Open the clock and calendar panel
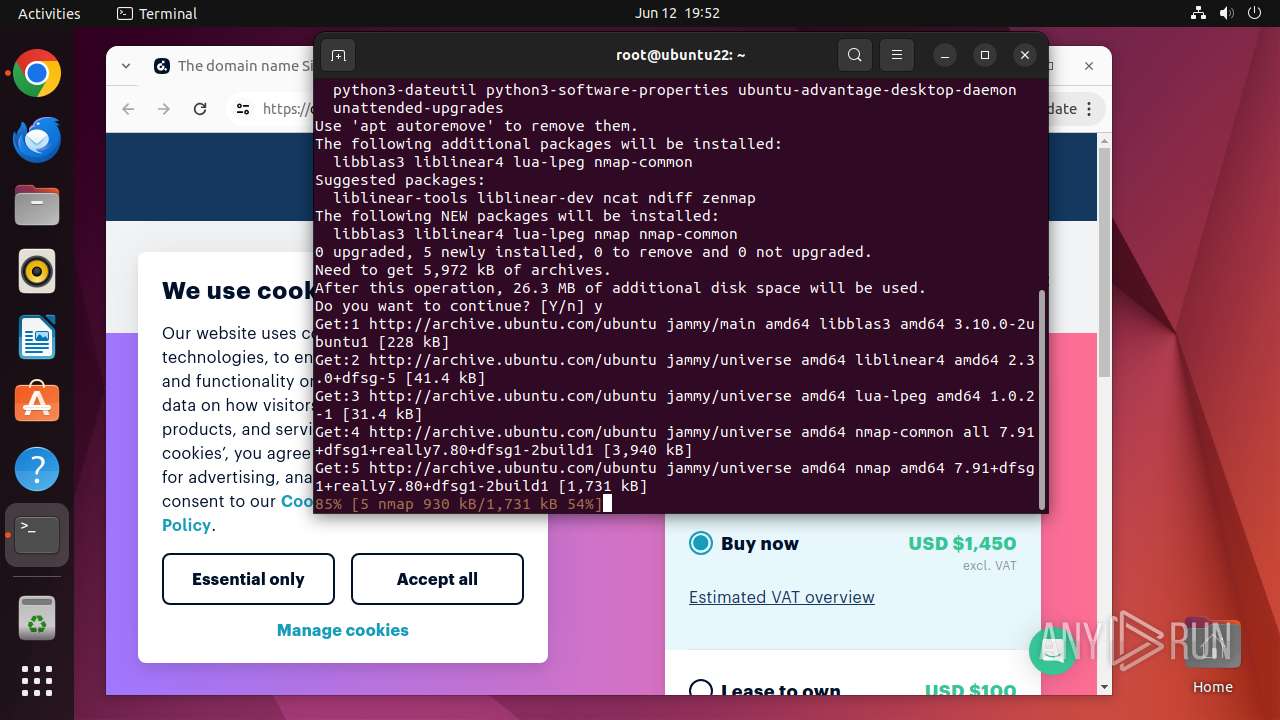Viewport: 1280px width, 720px height. 677,13
